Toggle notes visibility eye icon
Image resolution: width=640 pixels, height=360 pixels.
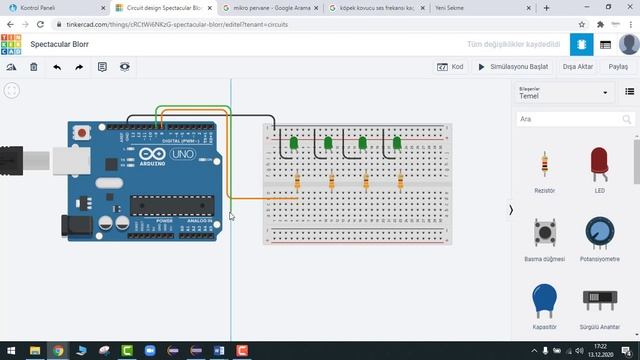click(124, 67)
